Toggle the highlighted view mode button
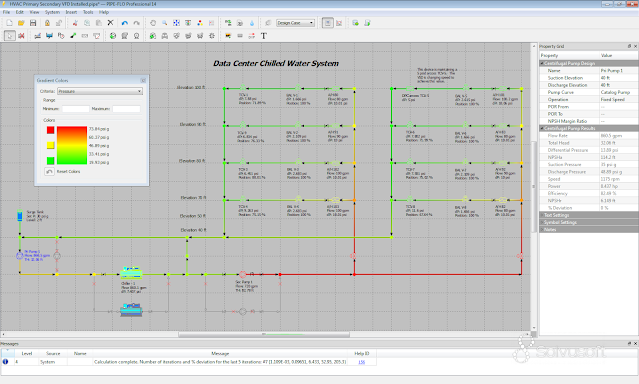 click(x=327, y=23)
